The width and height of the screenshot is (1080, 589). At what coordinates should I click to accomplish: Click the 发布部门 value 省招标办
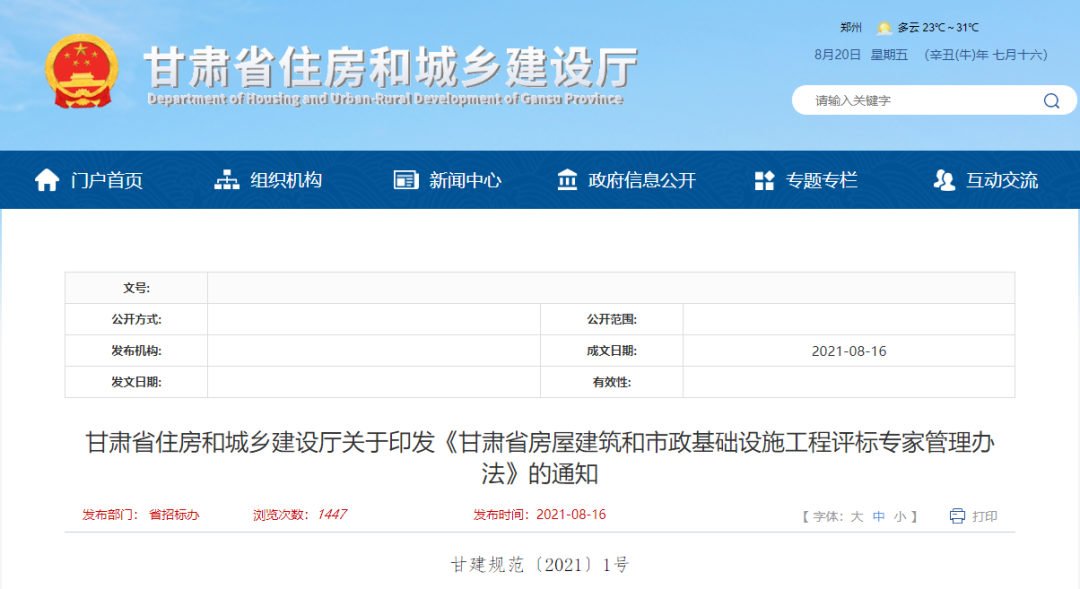(174, 515)
